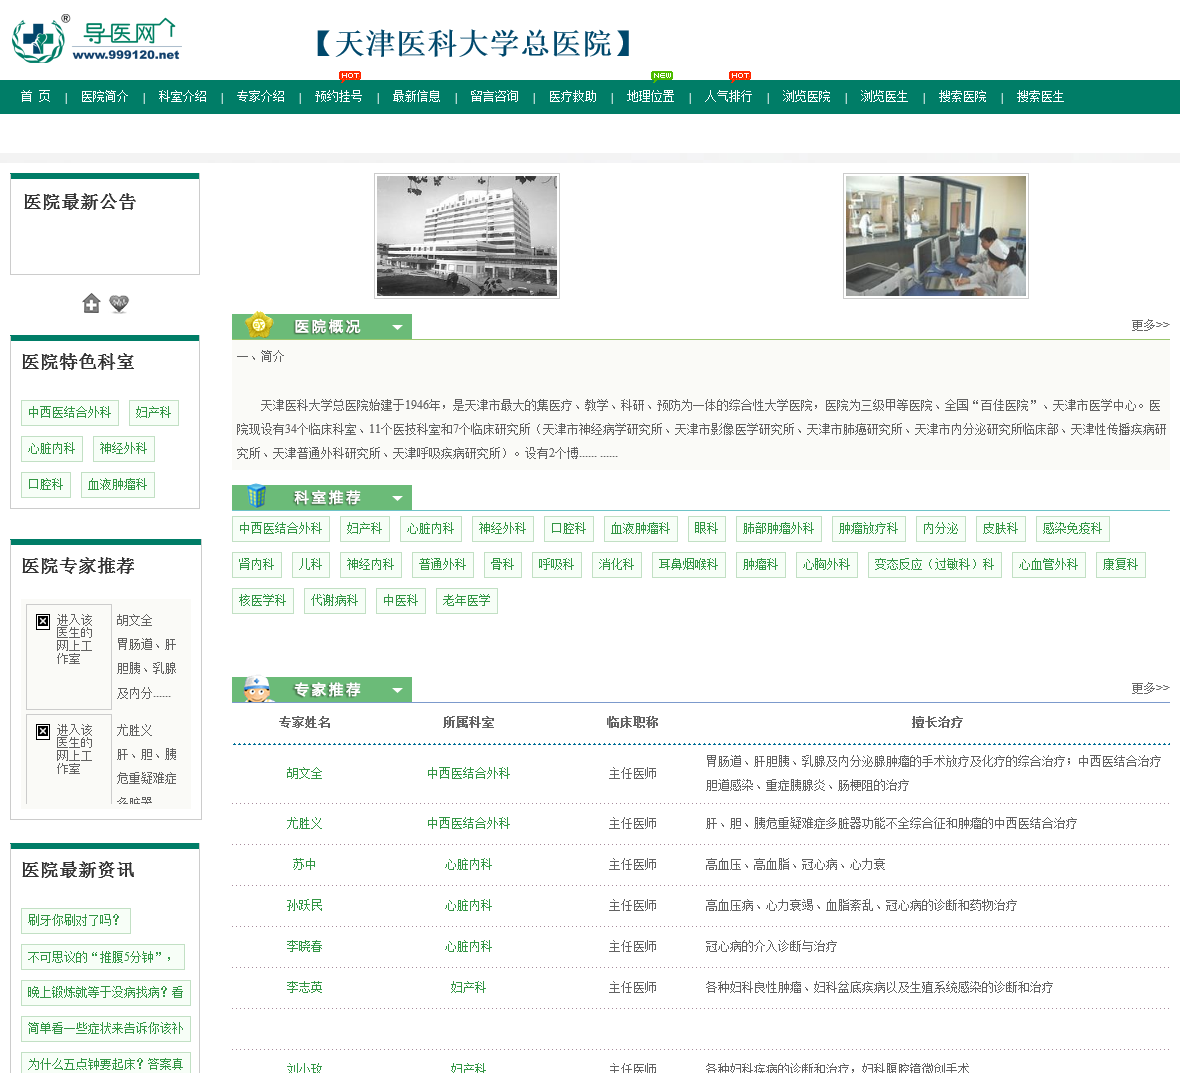Image resolution: width=1180 pixels, height=1073 pixels.
Task: Select 妇产科 in 医院特色科室 sidebar
Action: pos(154,412)
